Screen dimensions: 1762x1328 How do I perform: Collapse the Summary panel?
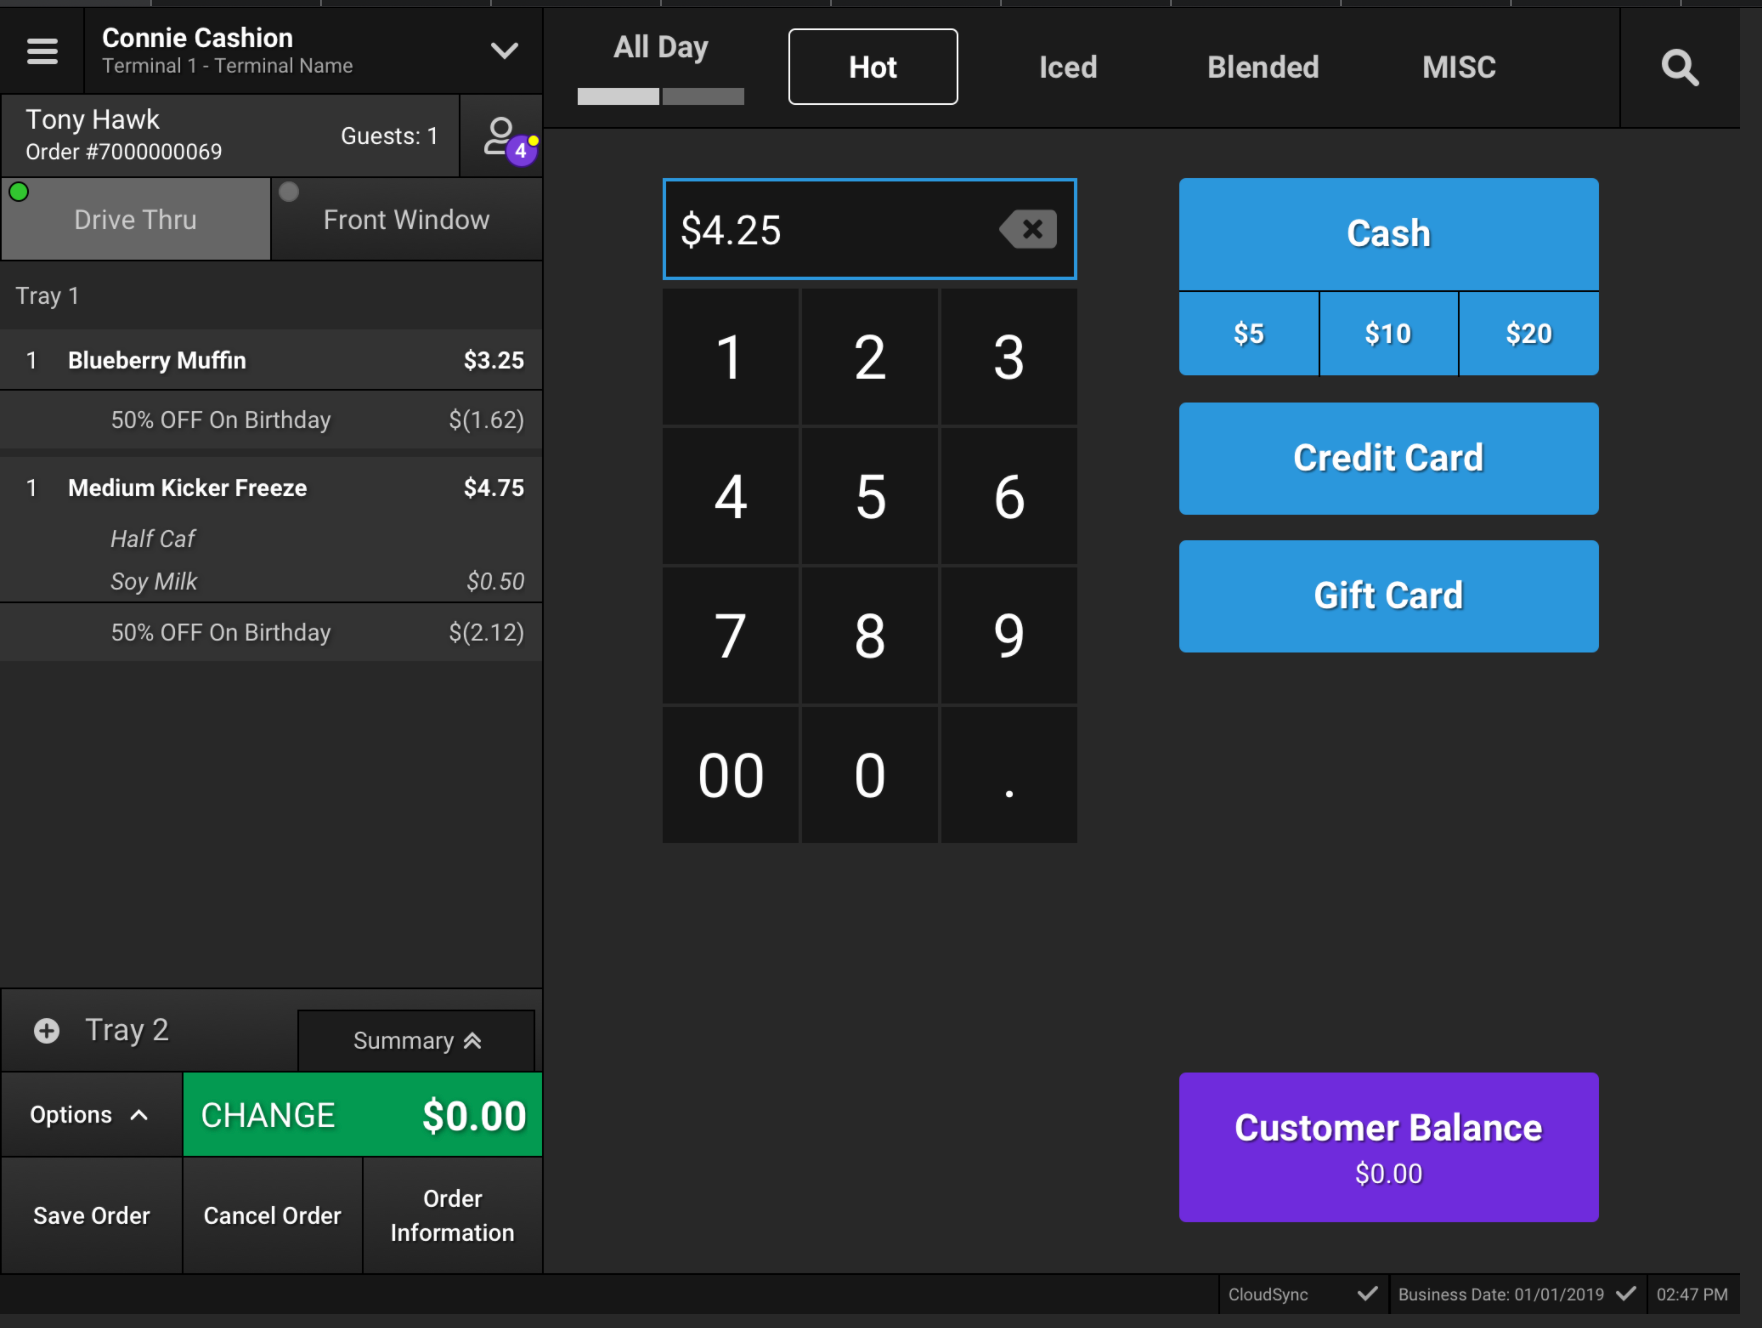tap(416, 1040)
